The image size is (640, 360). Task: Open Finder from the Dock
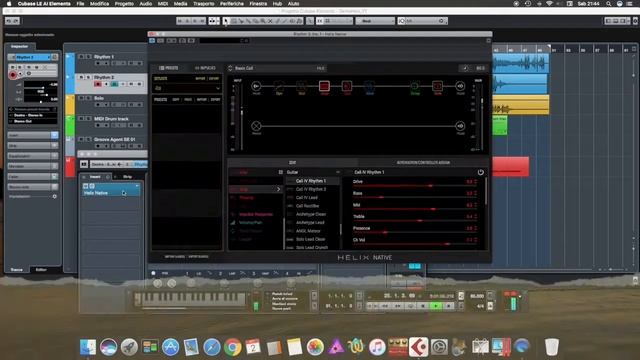tap(88, 347)
